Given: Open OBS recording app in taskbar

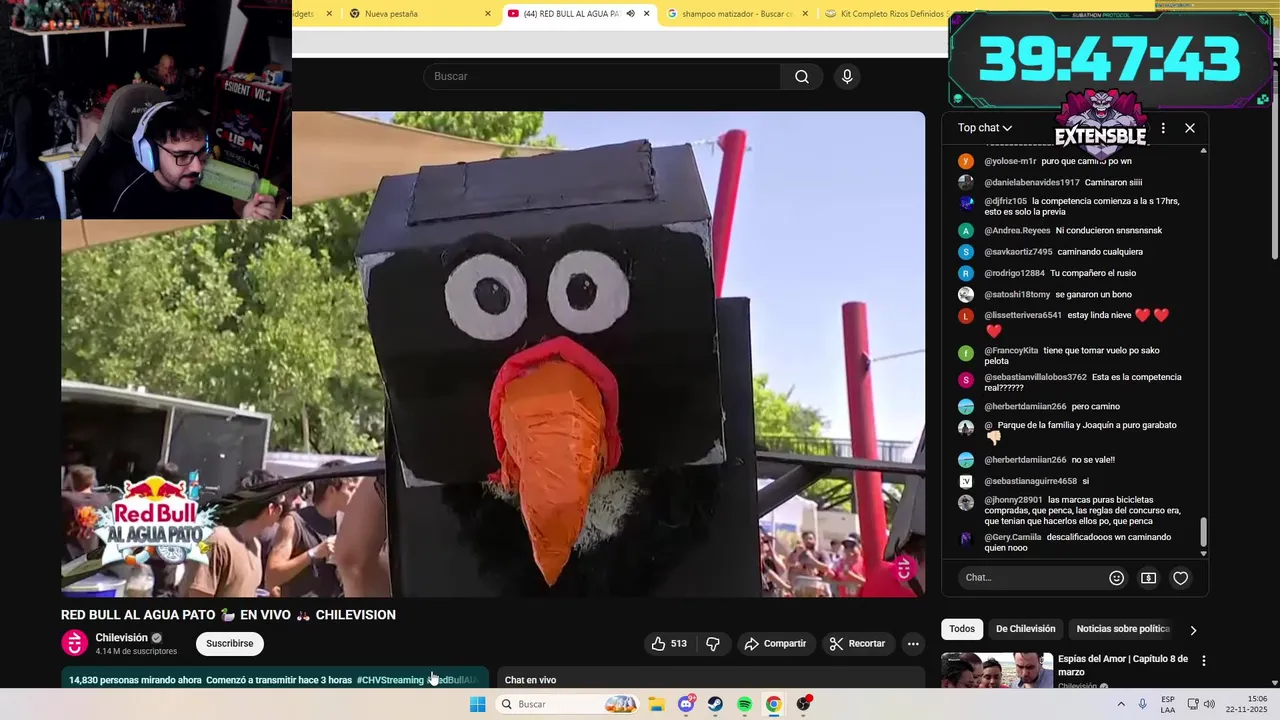Looking at the screenshot, I should tap(803, 704).
